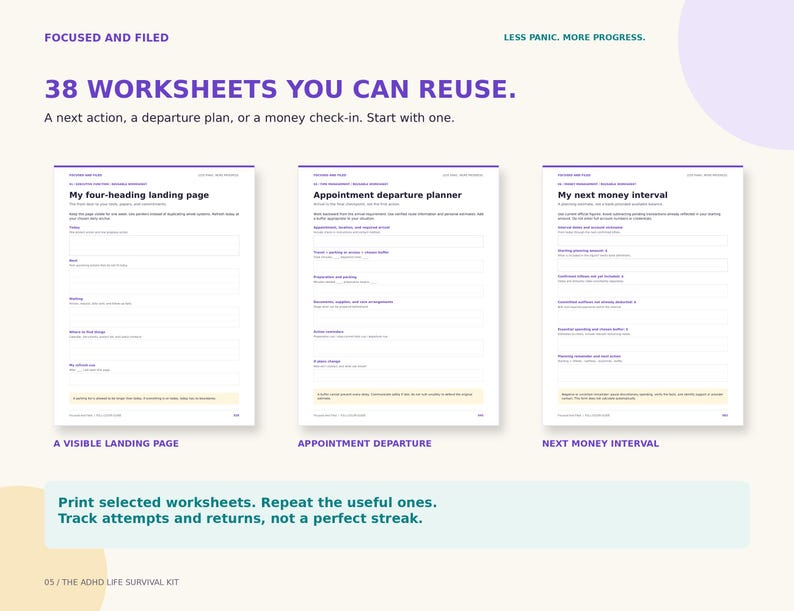794x611 pixels.
Task: Click 'Action reminders' label on departure planner
Action: point(329,332)
